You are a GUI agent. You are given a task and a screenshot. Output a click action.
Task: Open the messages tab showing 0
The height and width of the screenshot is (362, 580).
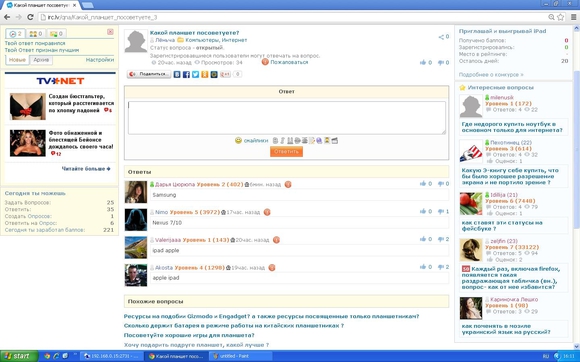point(56,34)
